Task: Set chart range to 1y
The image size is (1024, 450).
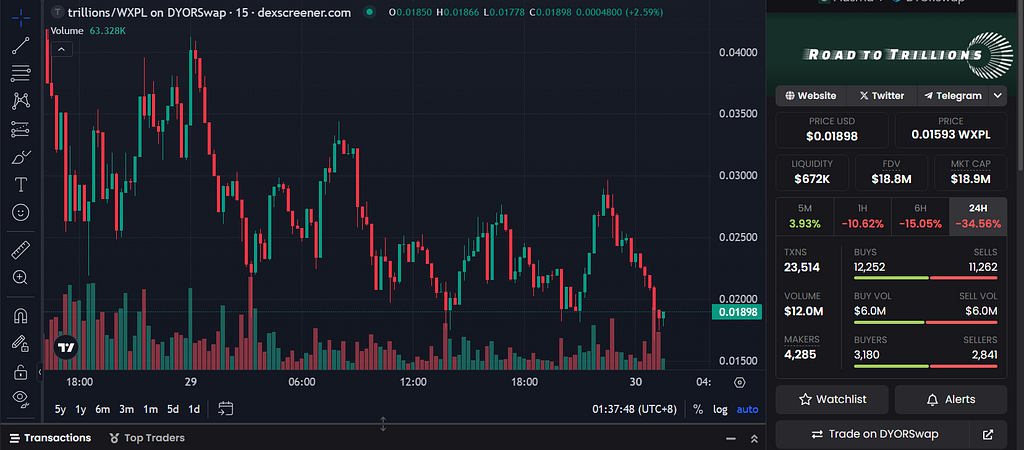Action: click(81, 410)
